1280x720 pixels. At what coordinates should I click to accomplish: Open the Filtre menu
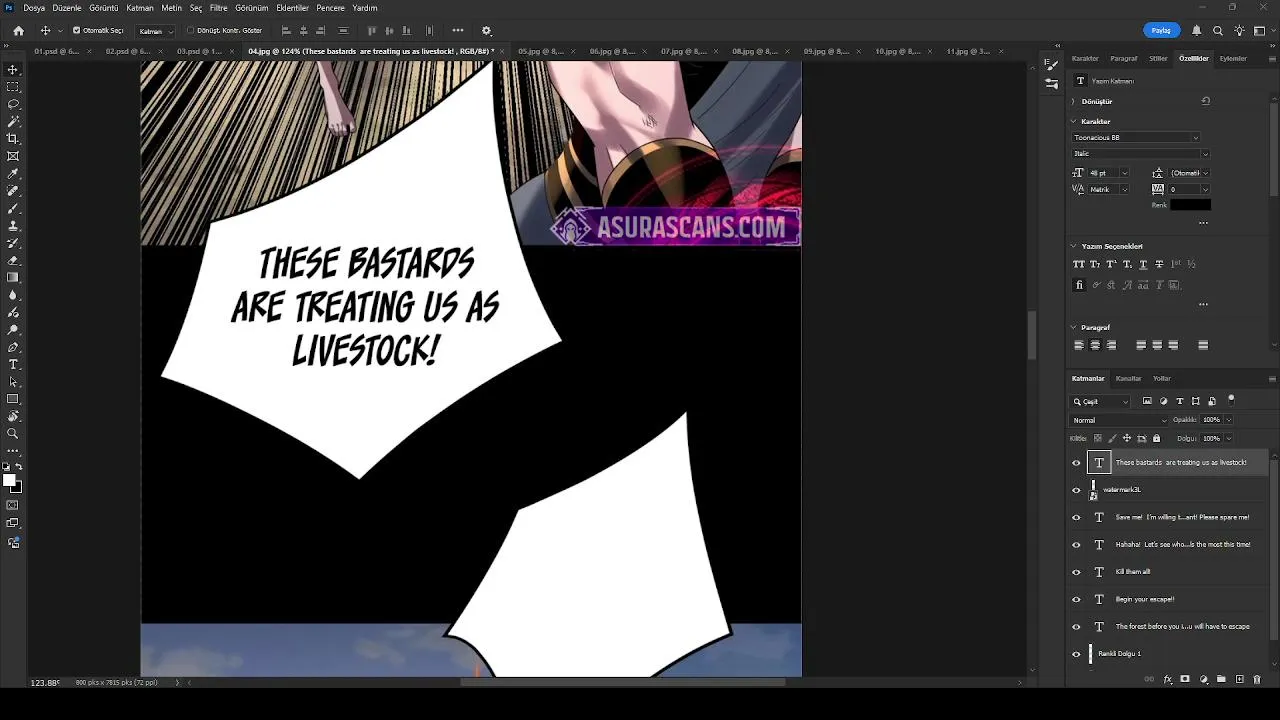tap(218, 8)
